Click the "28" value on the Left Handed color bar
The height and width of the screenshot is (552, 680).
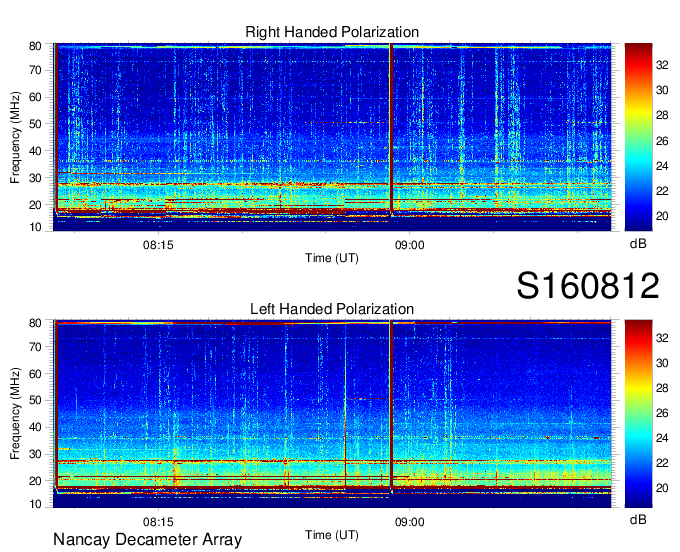(x=662, y=388)
